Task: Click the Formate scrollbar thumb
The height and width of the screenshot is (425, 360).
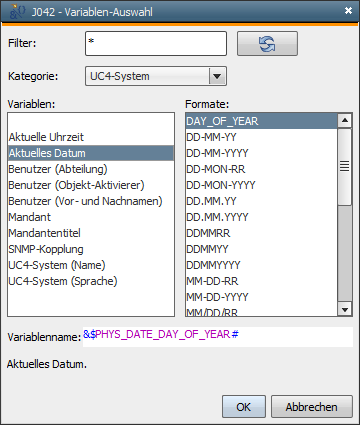Action: tap(345, 166)
